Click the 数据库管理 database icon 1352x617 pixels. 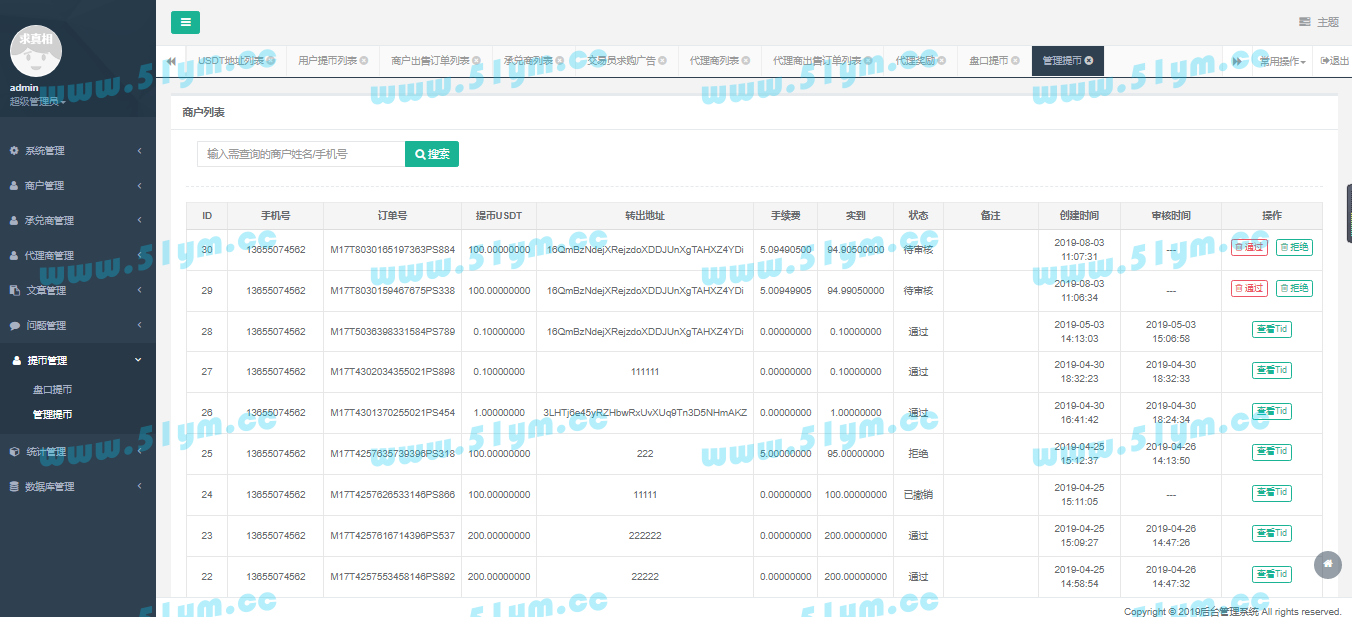[14, 487]
